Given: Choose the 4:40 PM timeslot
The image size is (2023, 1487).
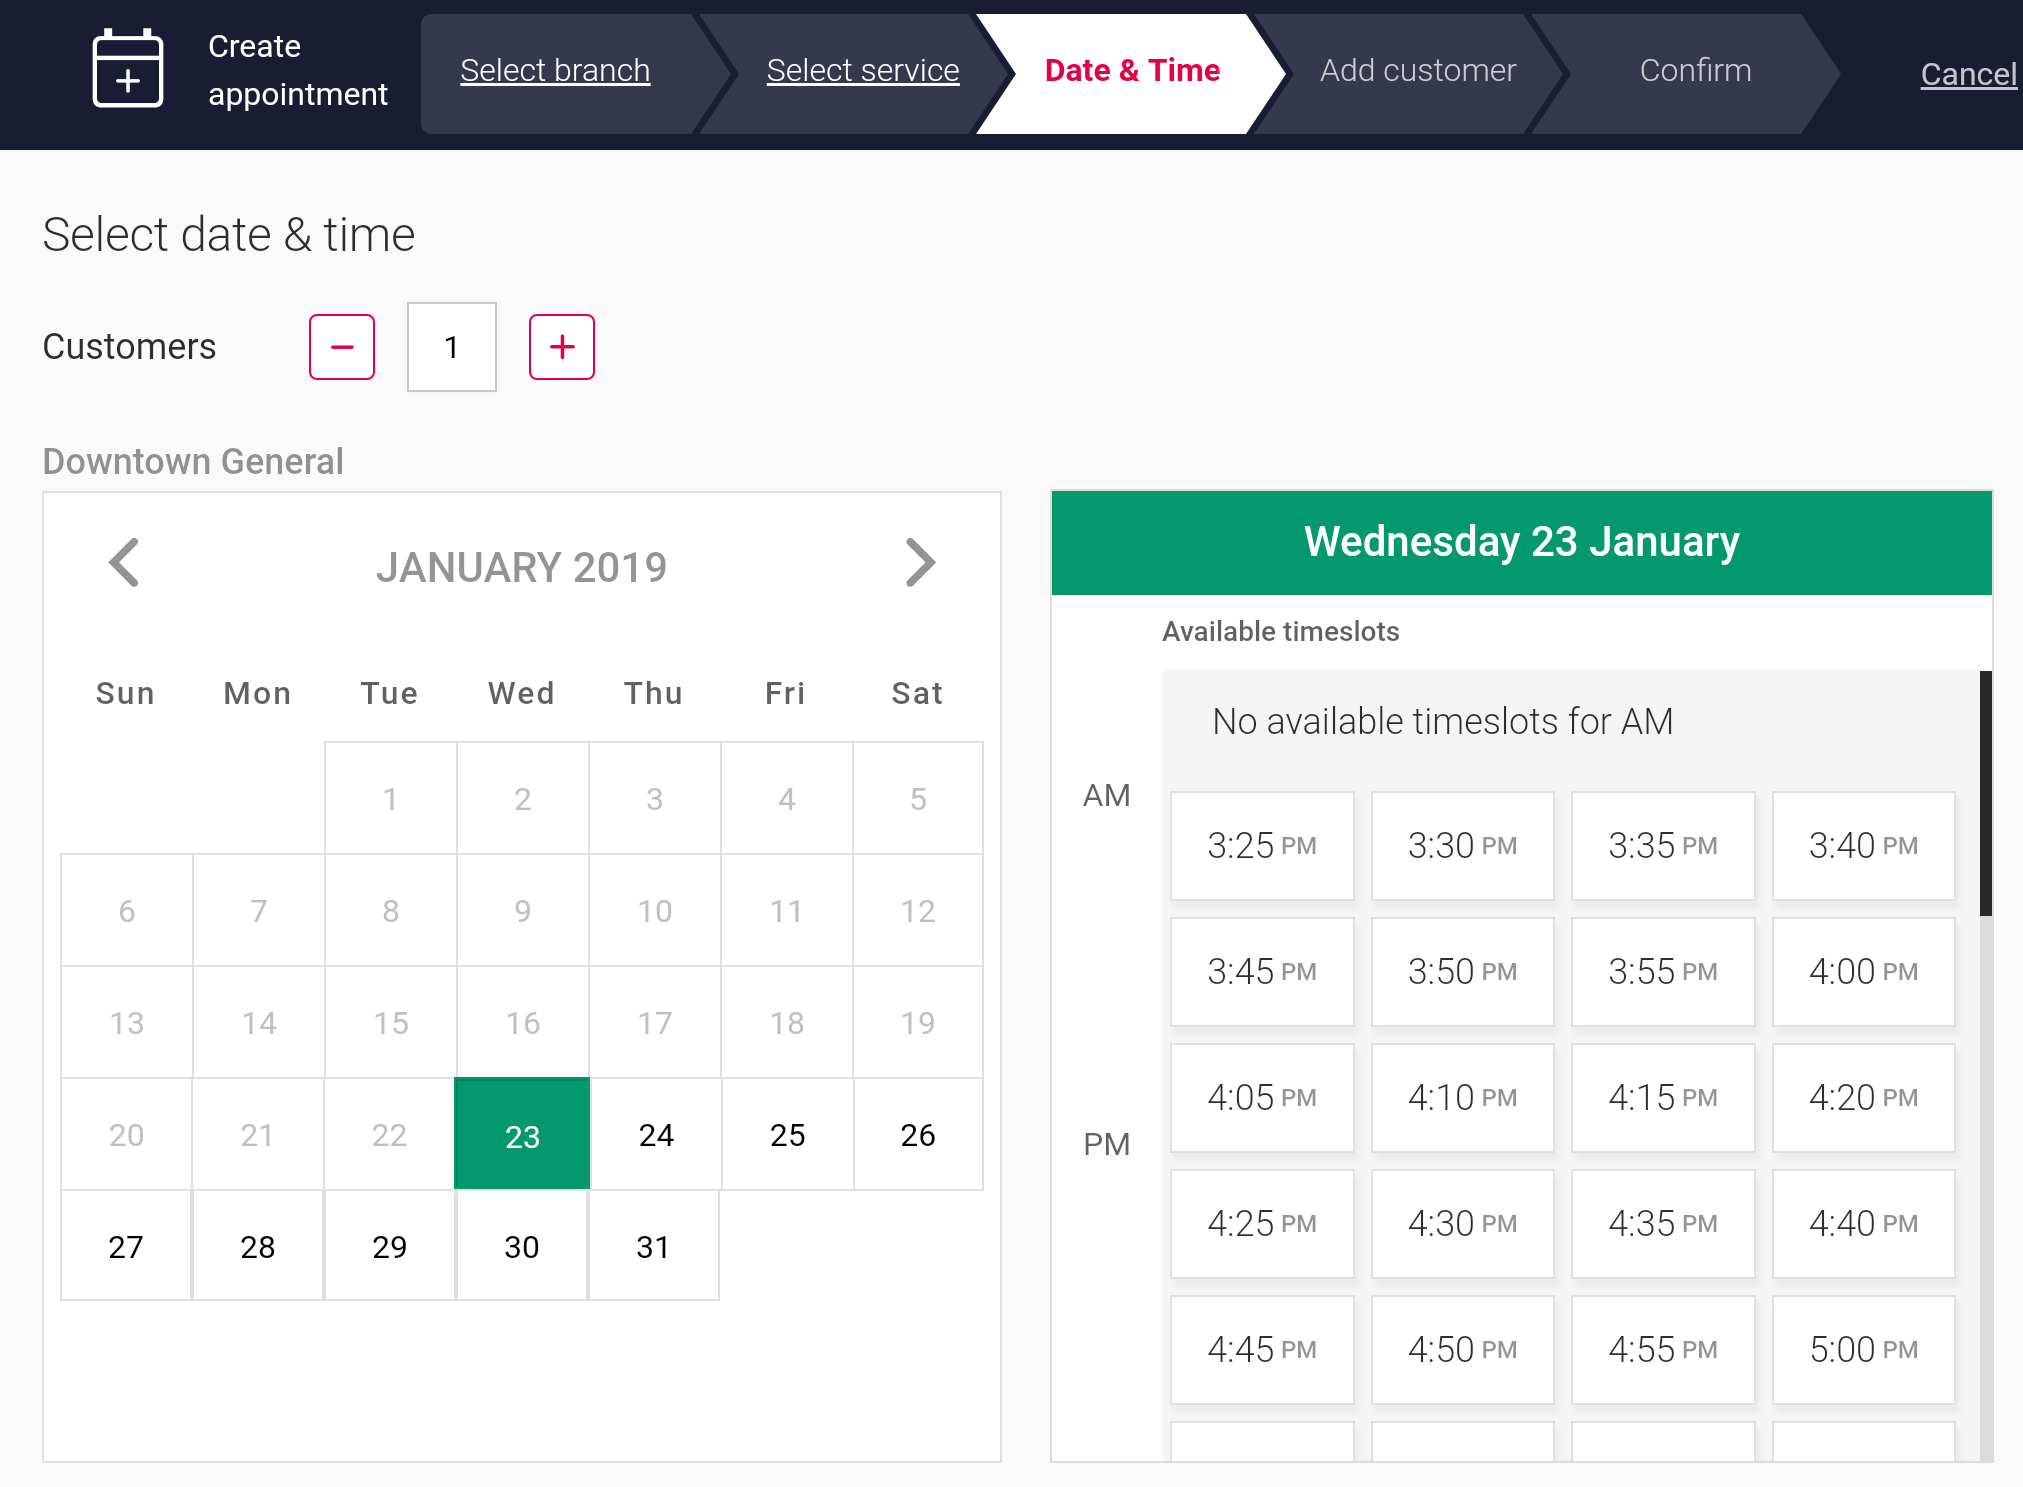Looking at the screenshot, I should coord(1864,1224).
